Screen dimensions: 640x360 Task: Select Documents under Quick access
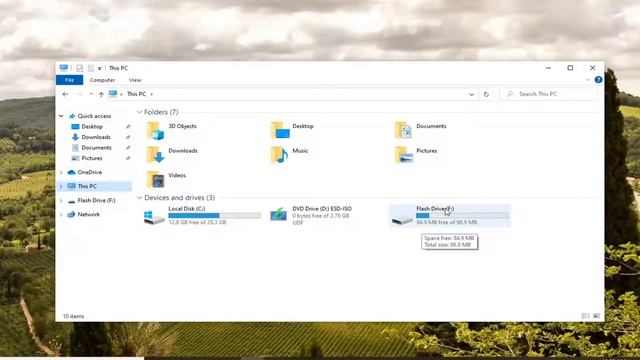click(96, 148)
